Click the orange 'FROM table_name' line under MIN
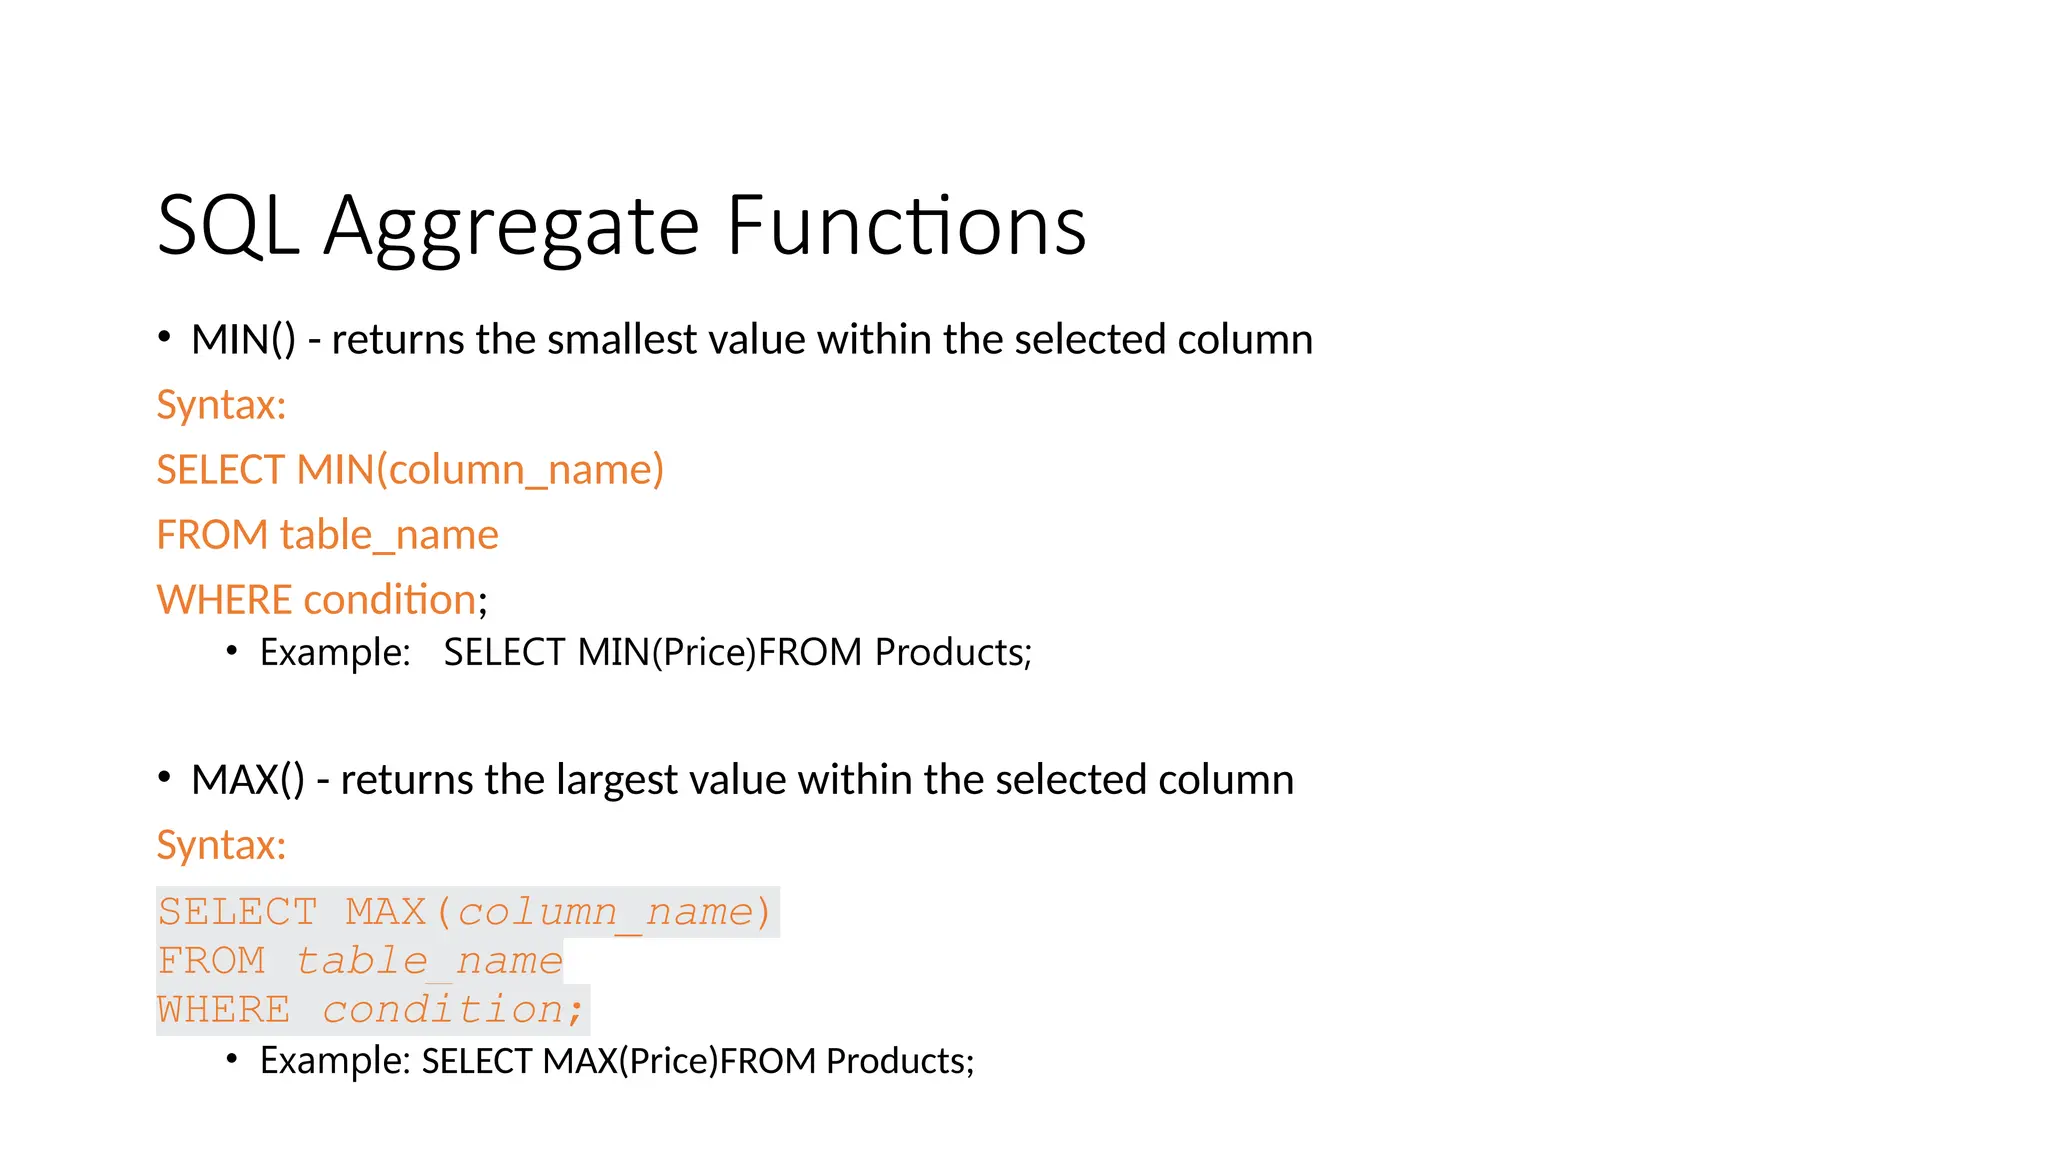Viewport: 2048px width, 1152px height. pos(327,535)
